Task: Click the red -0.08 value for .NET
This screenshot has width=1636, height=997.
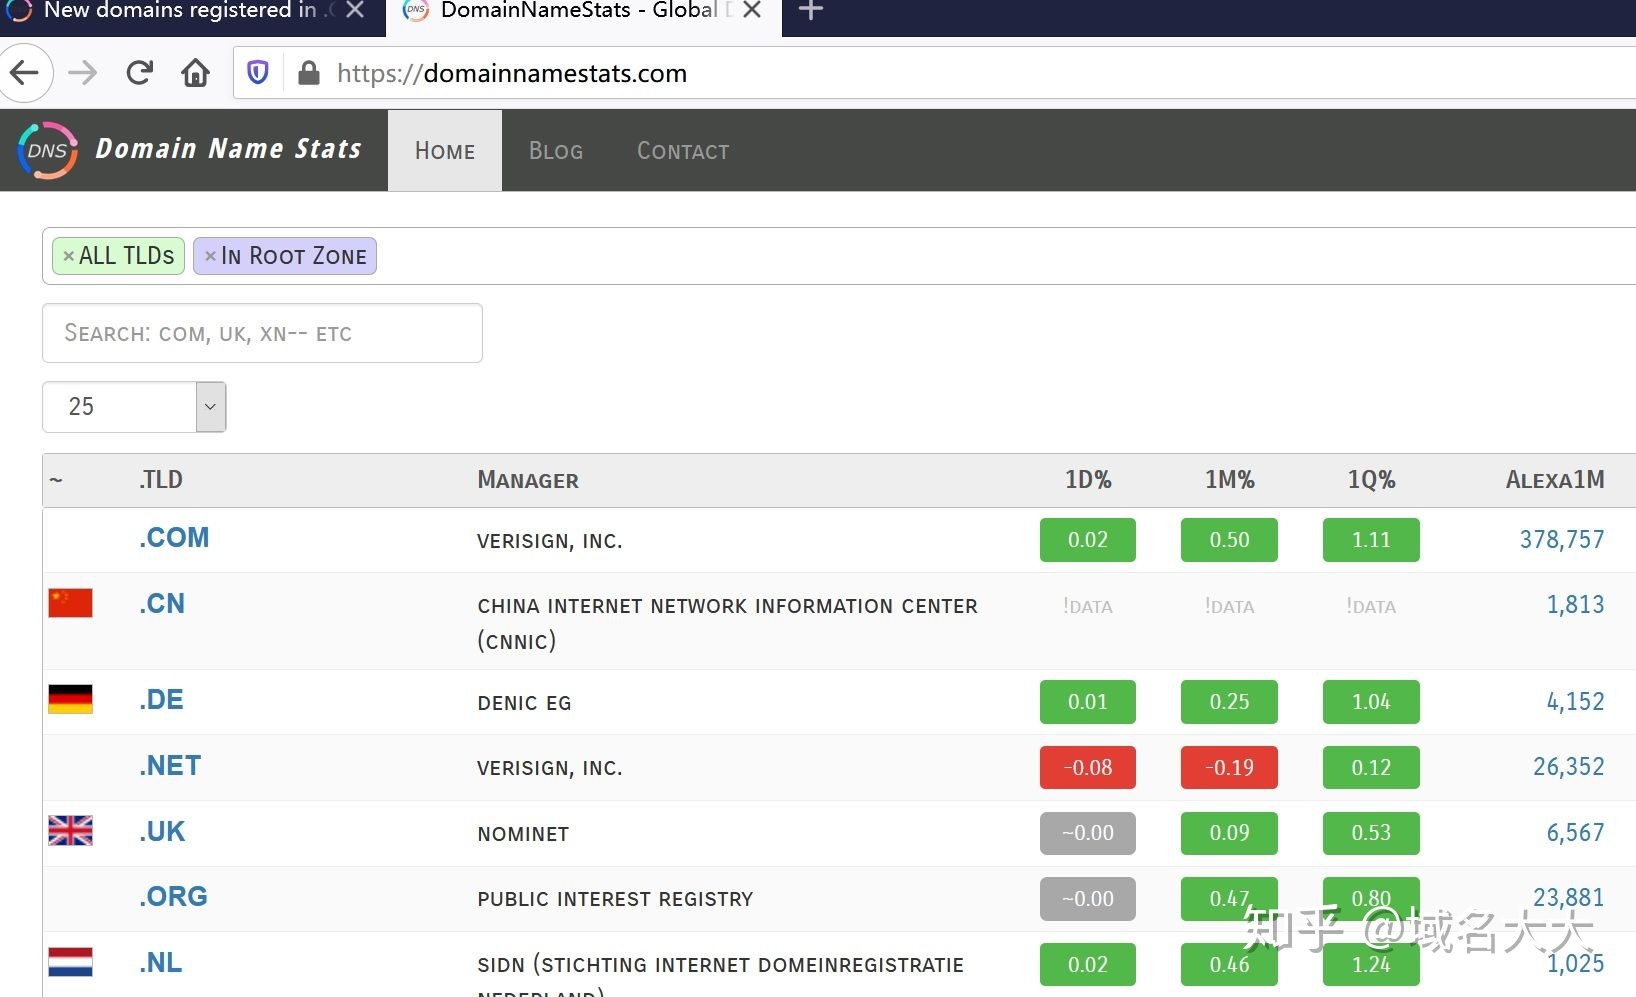Action: (1088, 767)
